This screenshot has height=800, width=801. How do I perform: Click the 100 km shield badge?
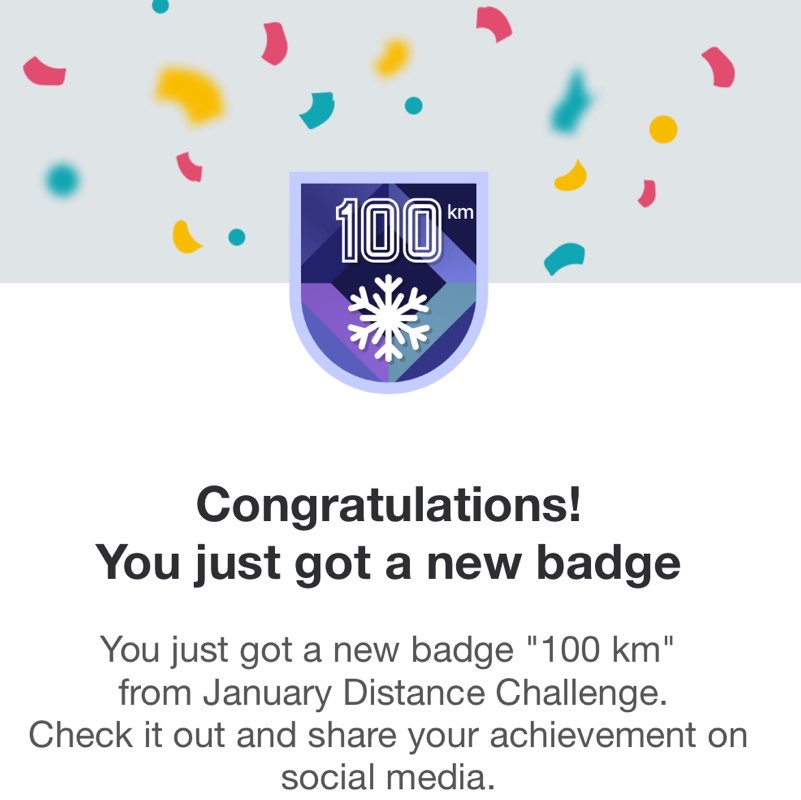(388, 285)
